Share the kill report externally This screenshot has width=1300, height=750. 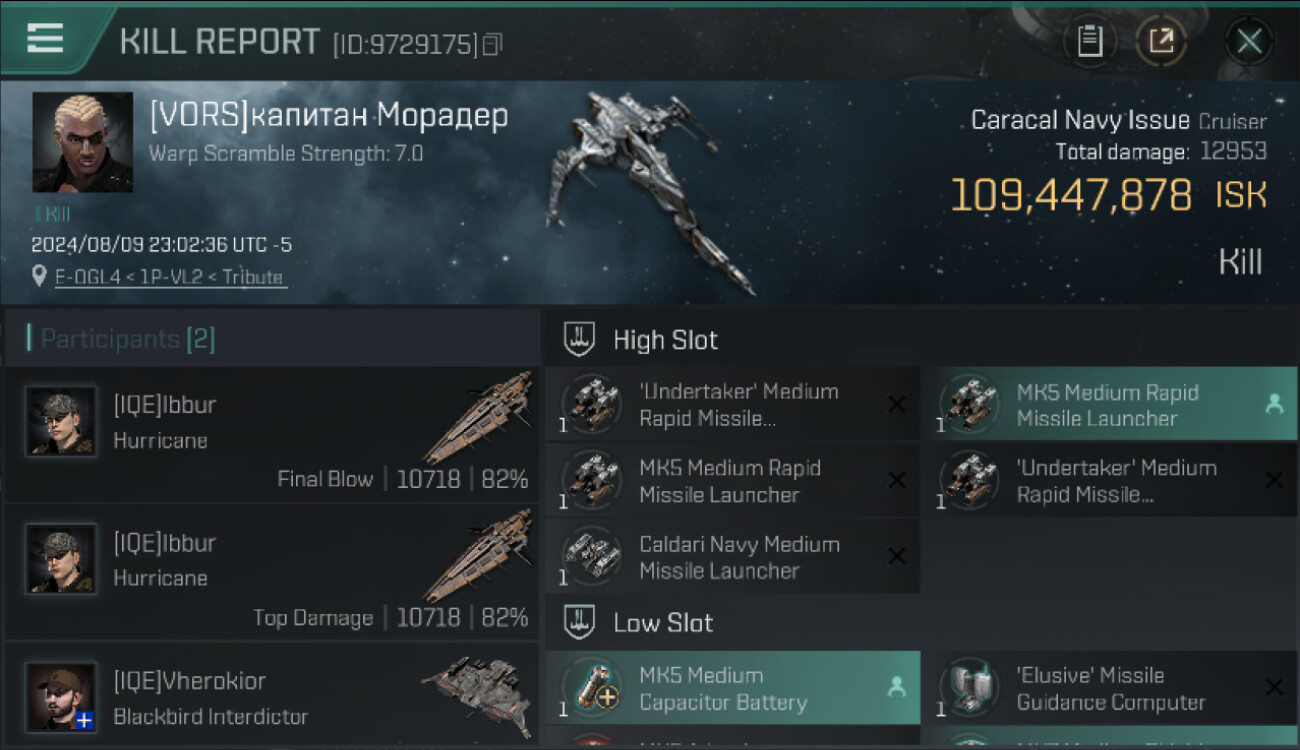[x=1160, y=42]
